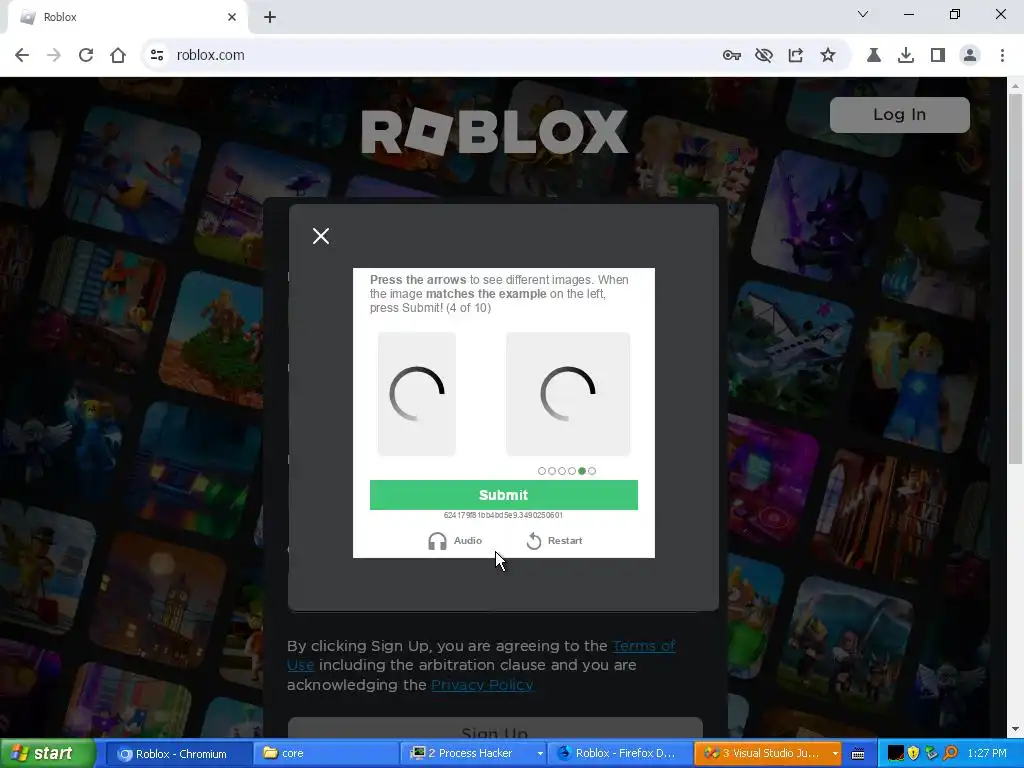This screenshot has height=768, width=1024.
Task: Go back using the browser back arrow
Action: click(x=22, y=56)
